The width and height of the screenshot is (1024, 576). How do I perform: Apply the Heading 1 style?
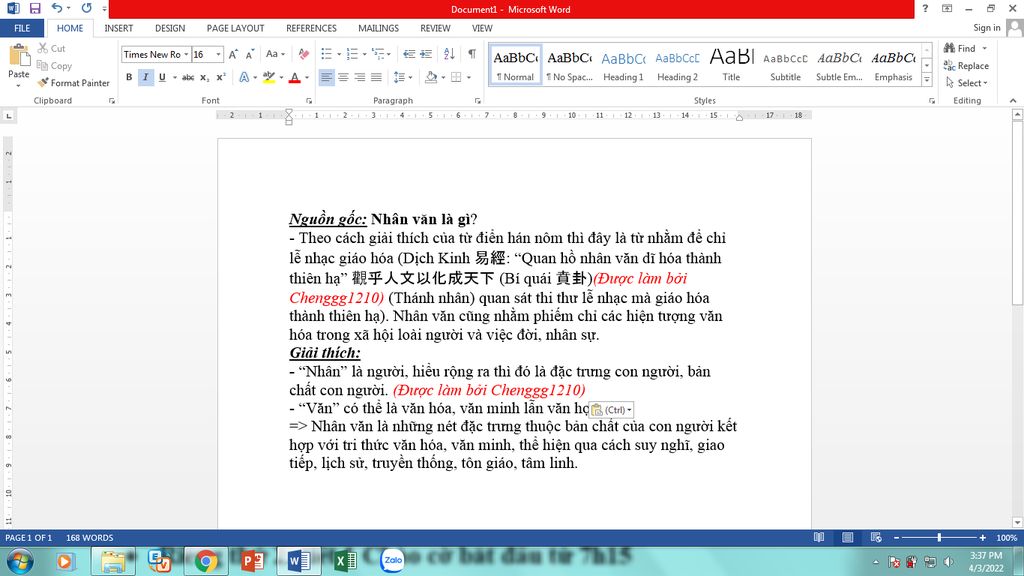(x=623, y=65)
